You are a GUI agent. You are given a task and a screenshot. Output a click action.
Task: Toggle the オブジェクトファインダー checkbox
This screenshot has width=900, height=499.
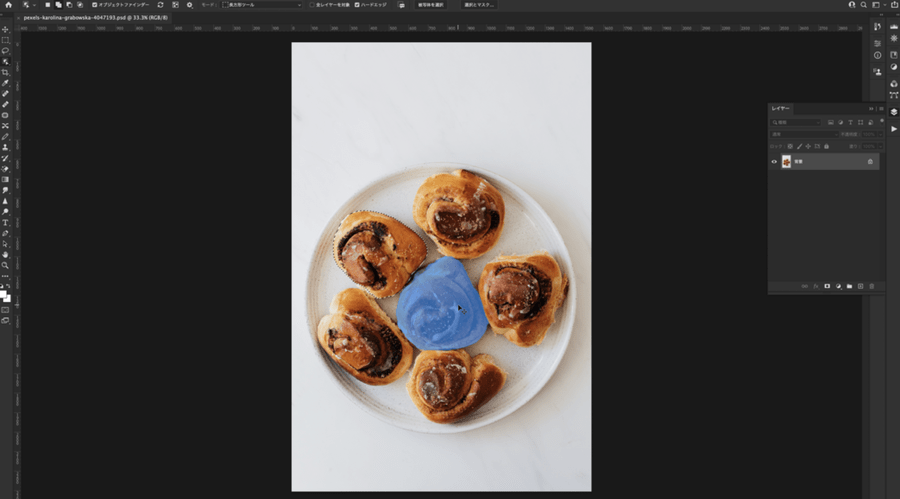tap(92, 5)
